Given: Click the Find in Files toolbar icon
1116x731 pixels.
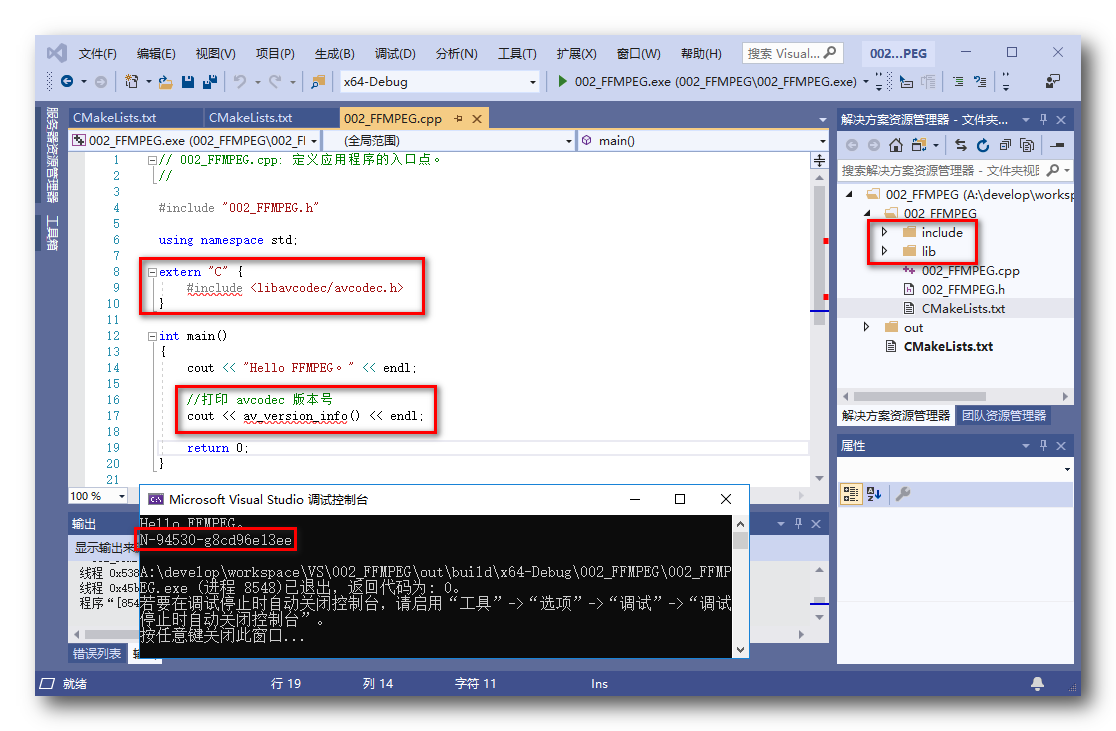Looking at the screenshot, I should pos(317,81).
